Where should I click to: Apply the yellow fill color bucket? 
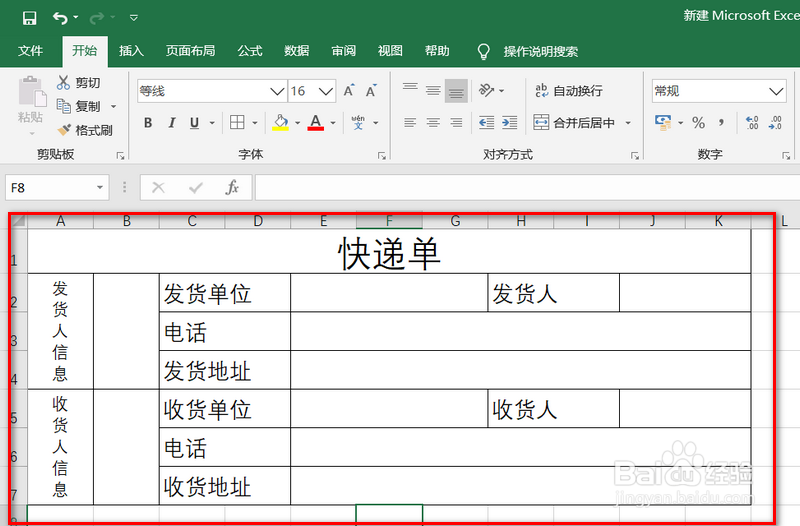tap(281, 122)
